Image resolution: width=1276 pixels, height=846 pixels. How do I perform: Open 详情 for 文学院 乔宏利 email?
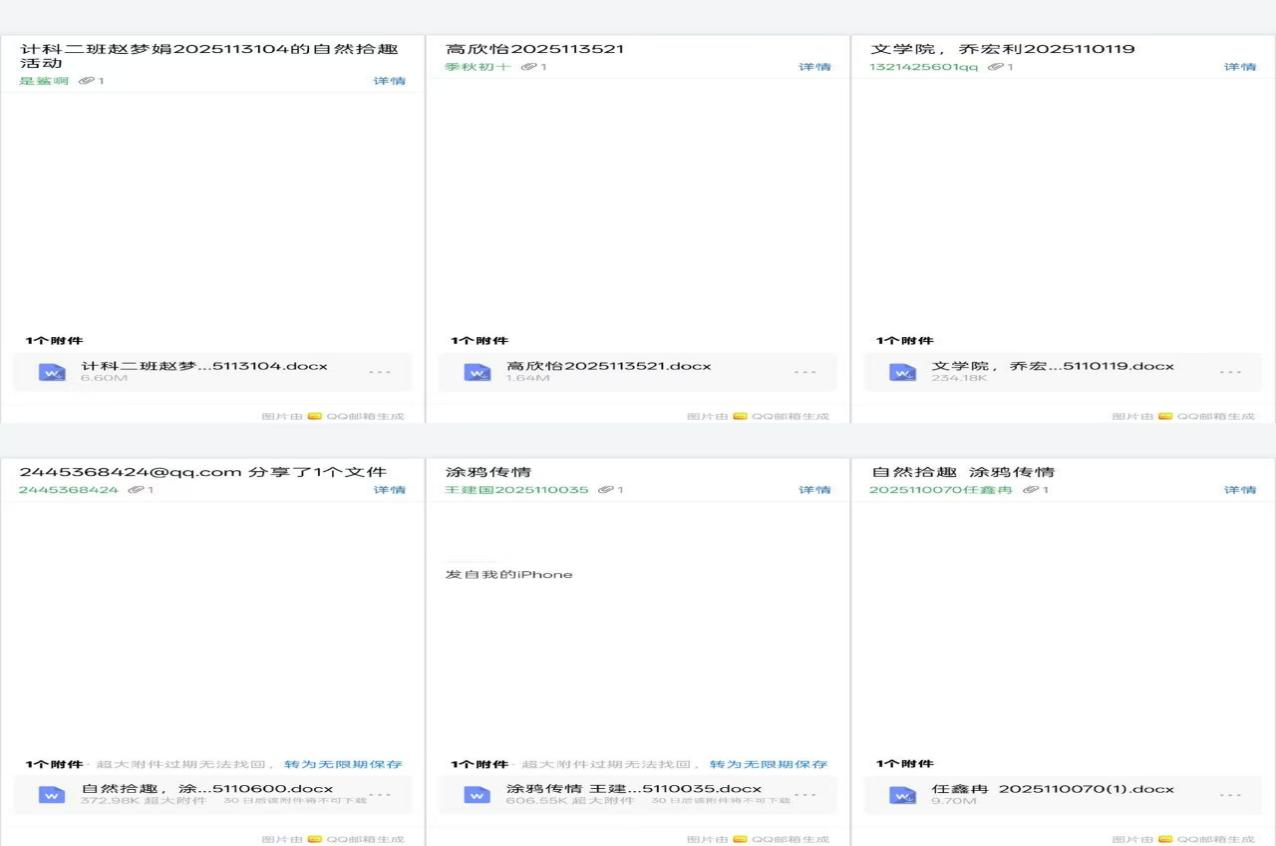[x=1240, y=67]
